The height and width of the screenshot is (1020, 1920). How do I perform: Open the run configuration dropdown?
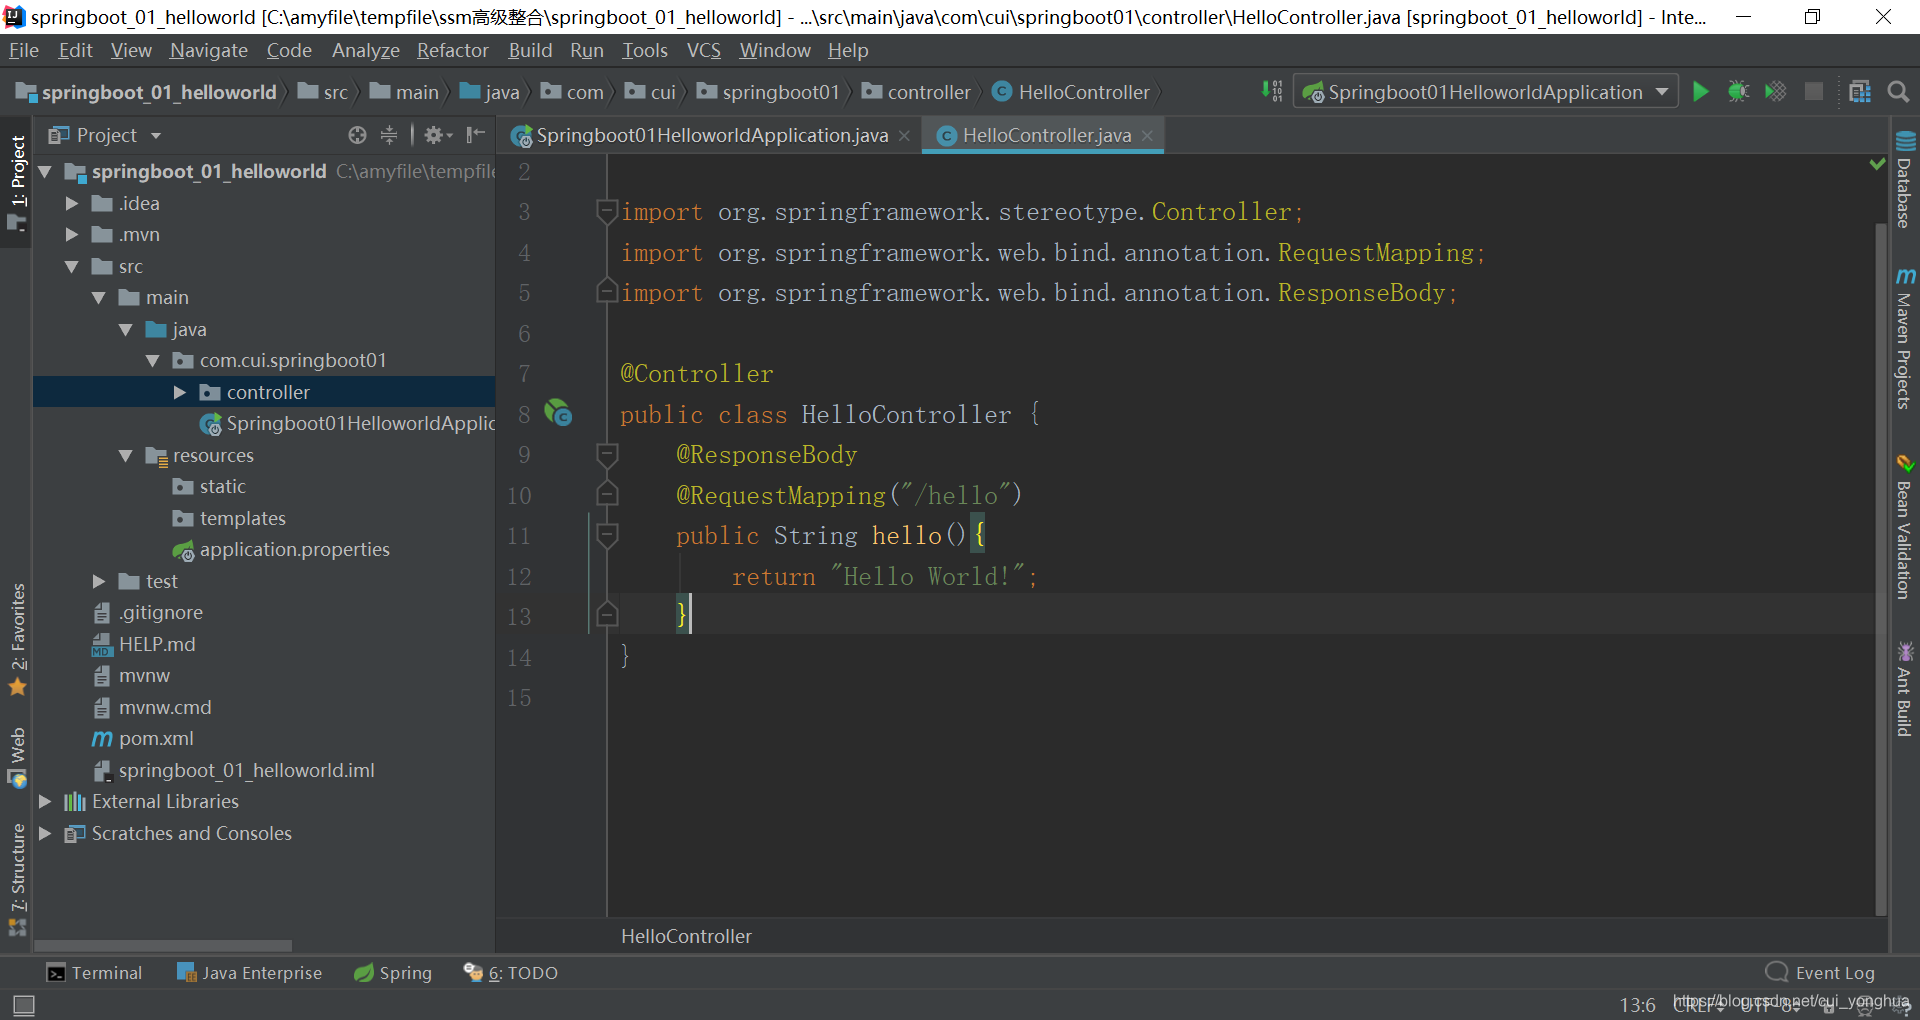(1486, 92)
